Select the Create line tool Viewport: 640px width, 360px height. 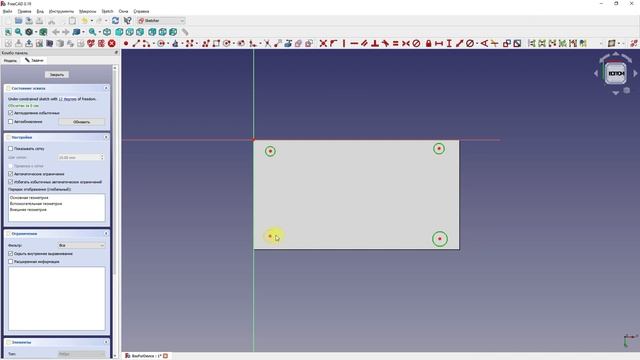pos(136,43)
